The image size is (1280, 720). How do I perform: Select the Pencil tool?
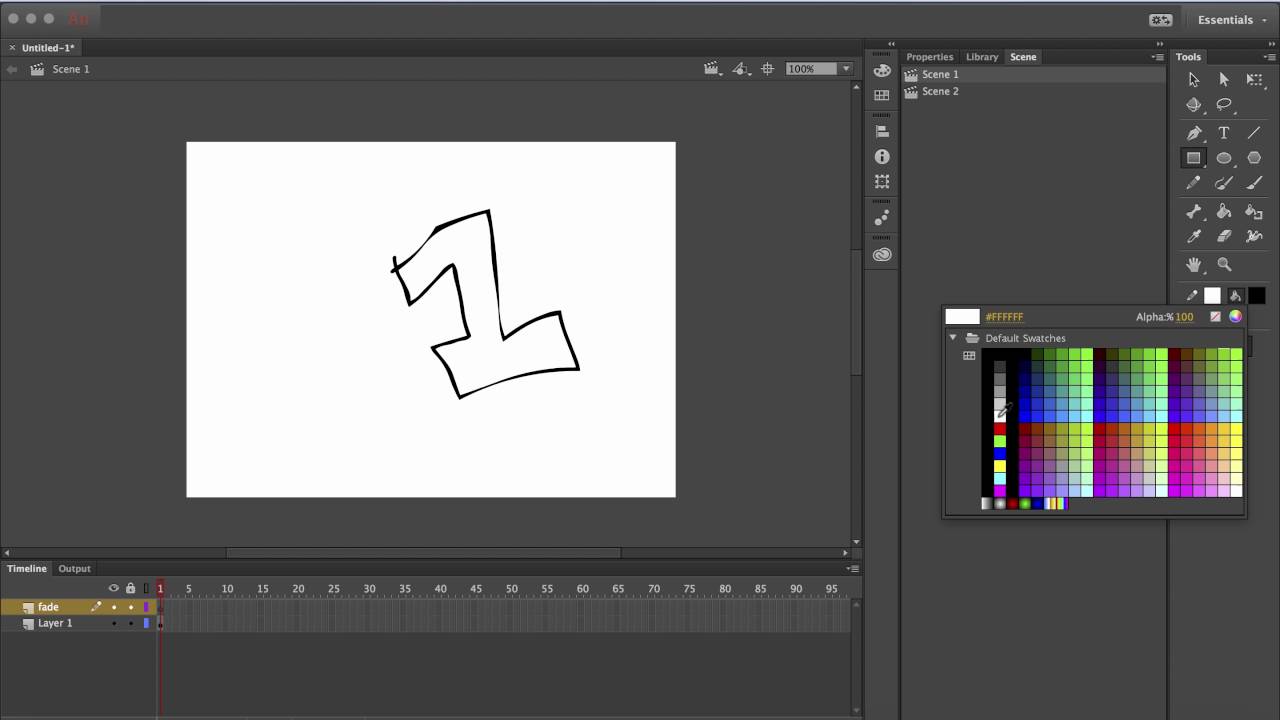tap(1194, 183)
